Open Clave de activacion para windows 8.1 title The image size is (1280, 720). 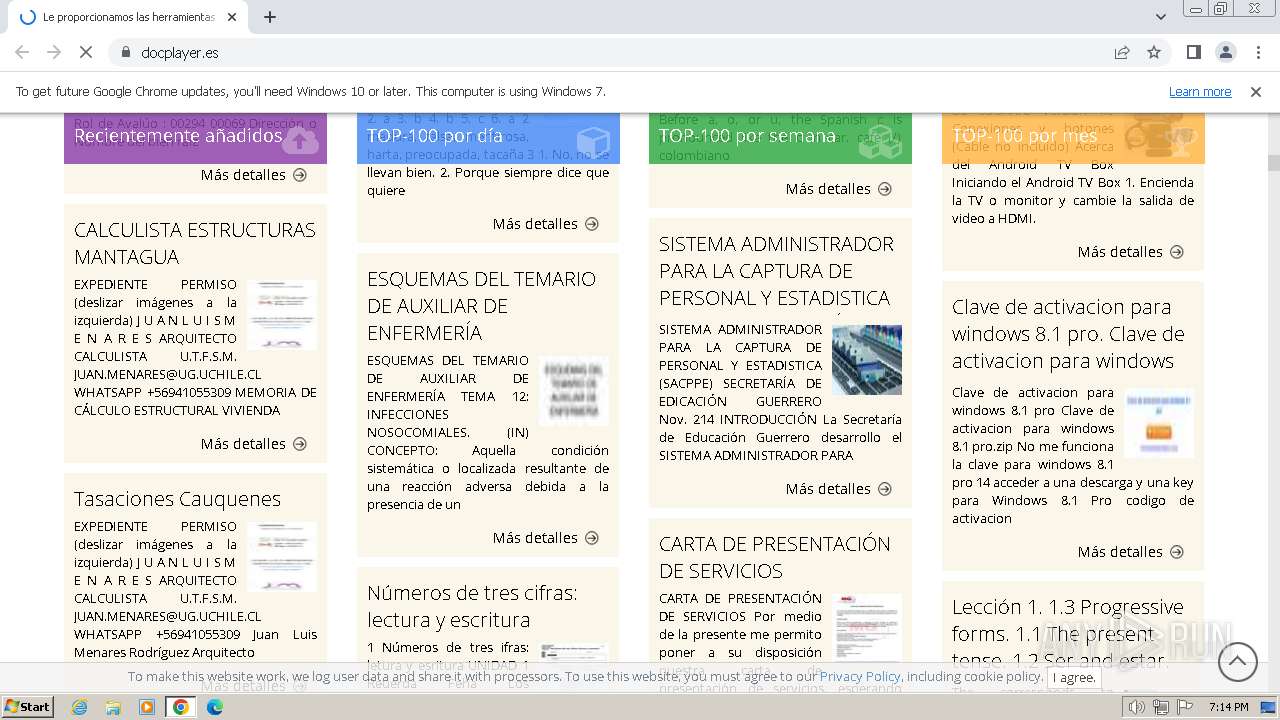[1068, 333]
